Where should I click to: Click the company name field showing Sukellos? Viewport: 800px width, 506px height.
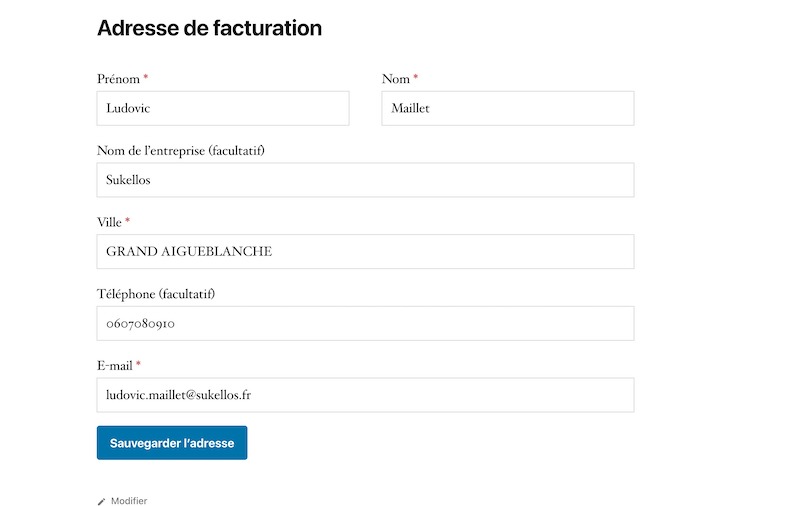click(365, 180)
